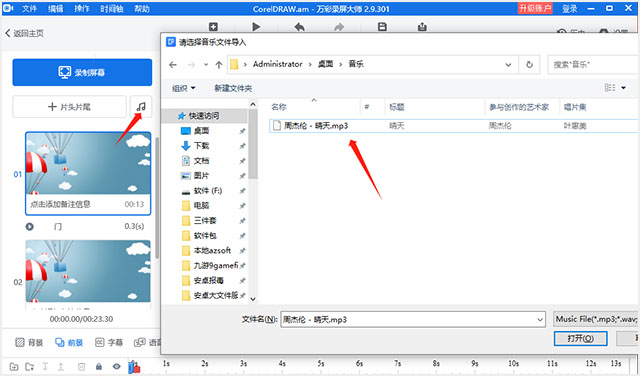Play scene 01 using its small play button
Screen dimensions: 640x376
coord(29,226)
